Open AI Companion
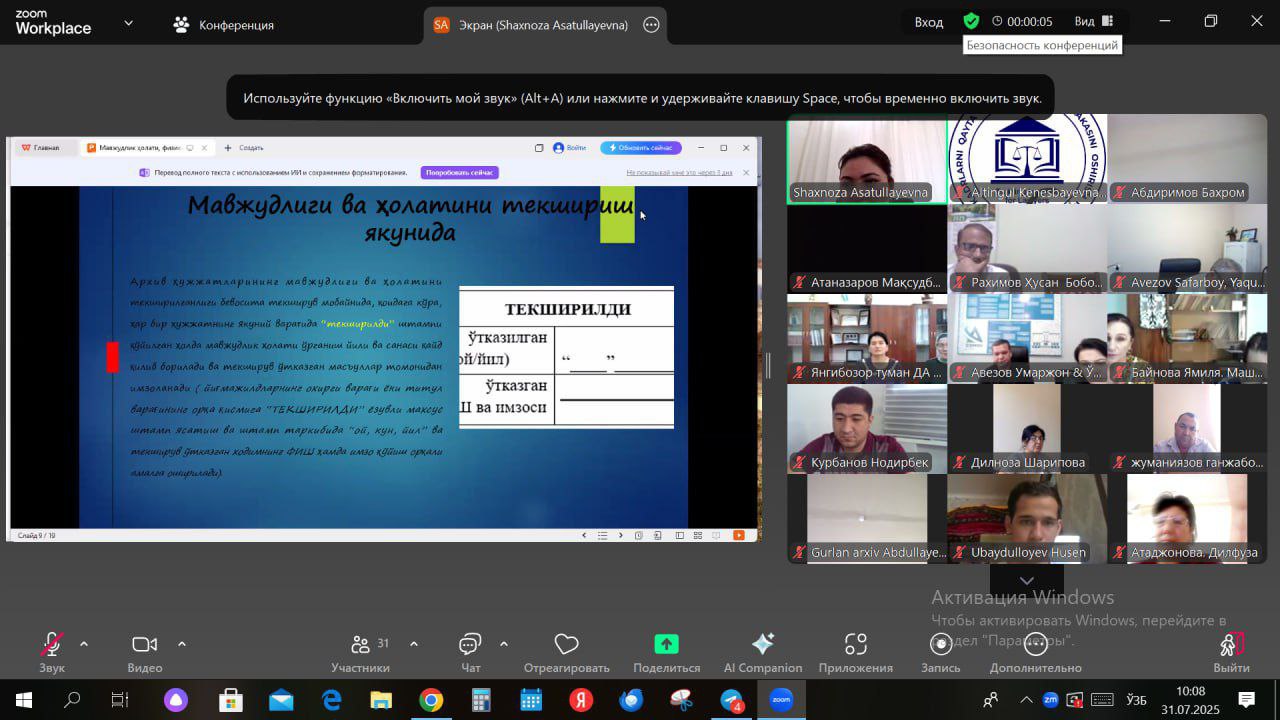 pos(762,645)
